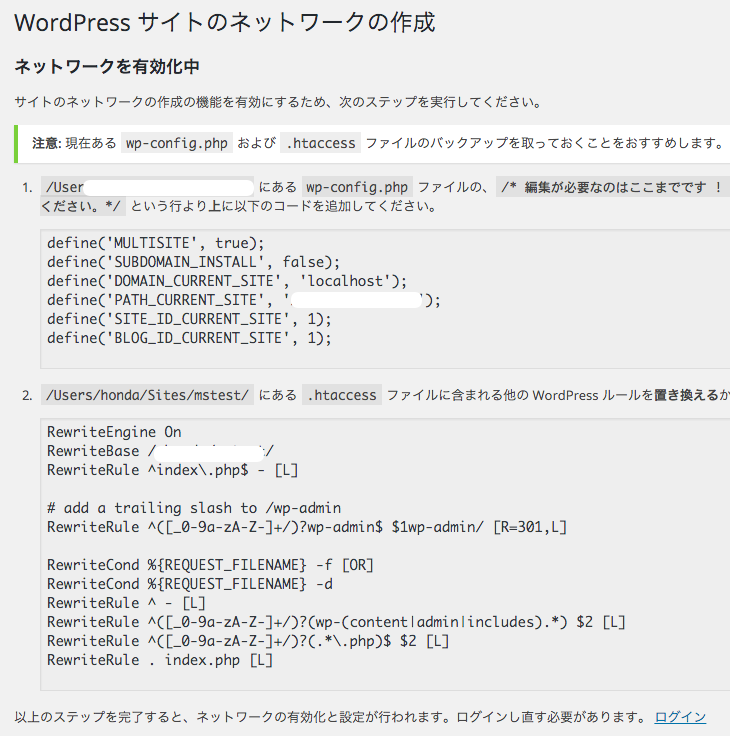Viewport: 730px width, 736px height.
Task: Click the wp-admin R=301 RewriteRule line
Action: pyautogui.click(x=307, y=527)
